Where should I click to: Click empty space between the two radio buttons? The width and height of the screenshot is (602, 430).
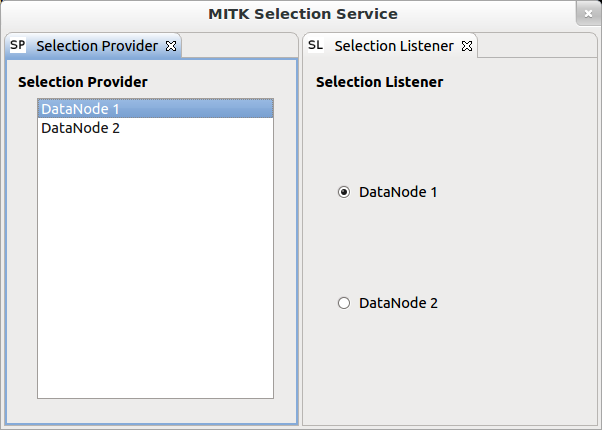click(x=388, y=248)
